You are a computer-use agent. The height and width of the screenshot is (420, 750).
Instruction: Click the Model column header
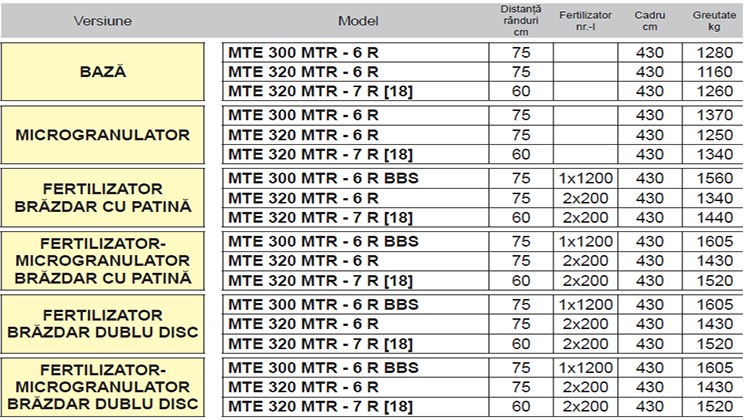coord(356,21)
